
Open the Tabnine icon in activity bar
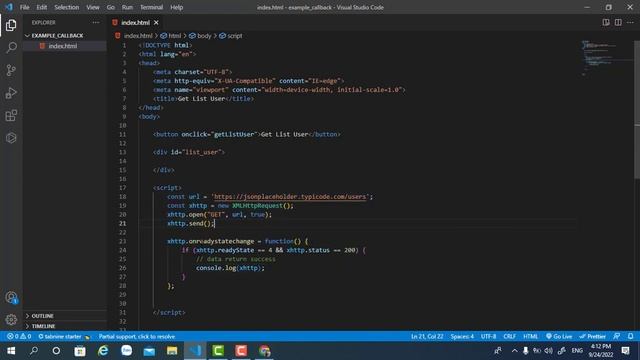(x=11, y=138)
